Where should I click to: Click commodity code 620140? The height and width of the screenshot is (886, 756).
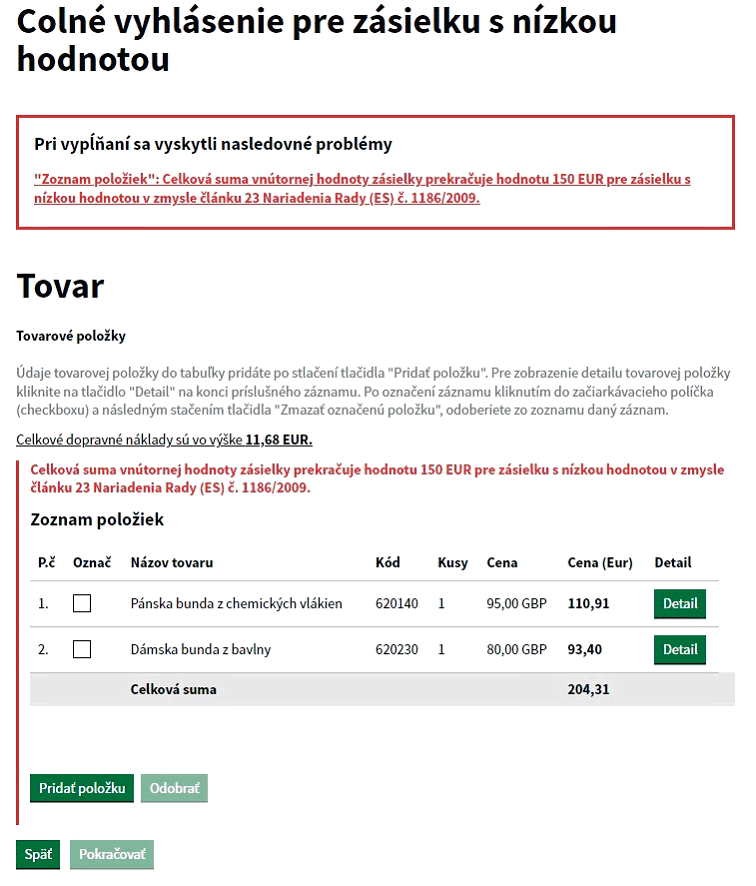pos(397,603)
